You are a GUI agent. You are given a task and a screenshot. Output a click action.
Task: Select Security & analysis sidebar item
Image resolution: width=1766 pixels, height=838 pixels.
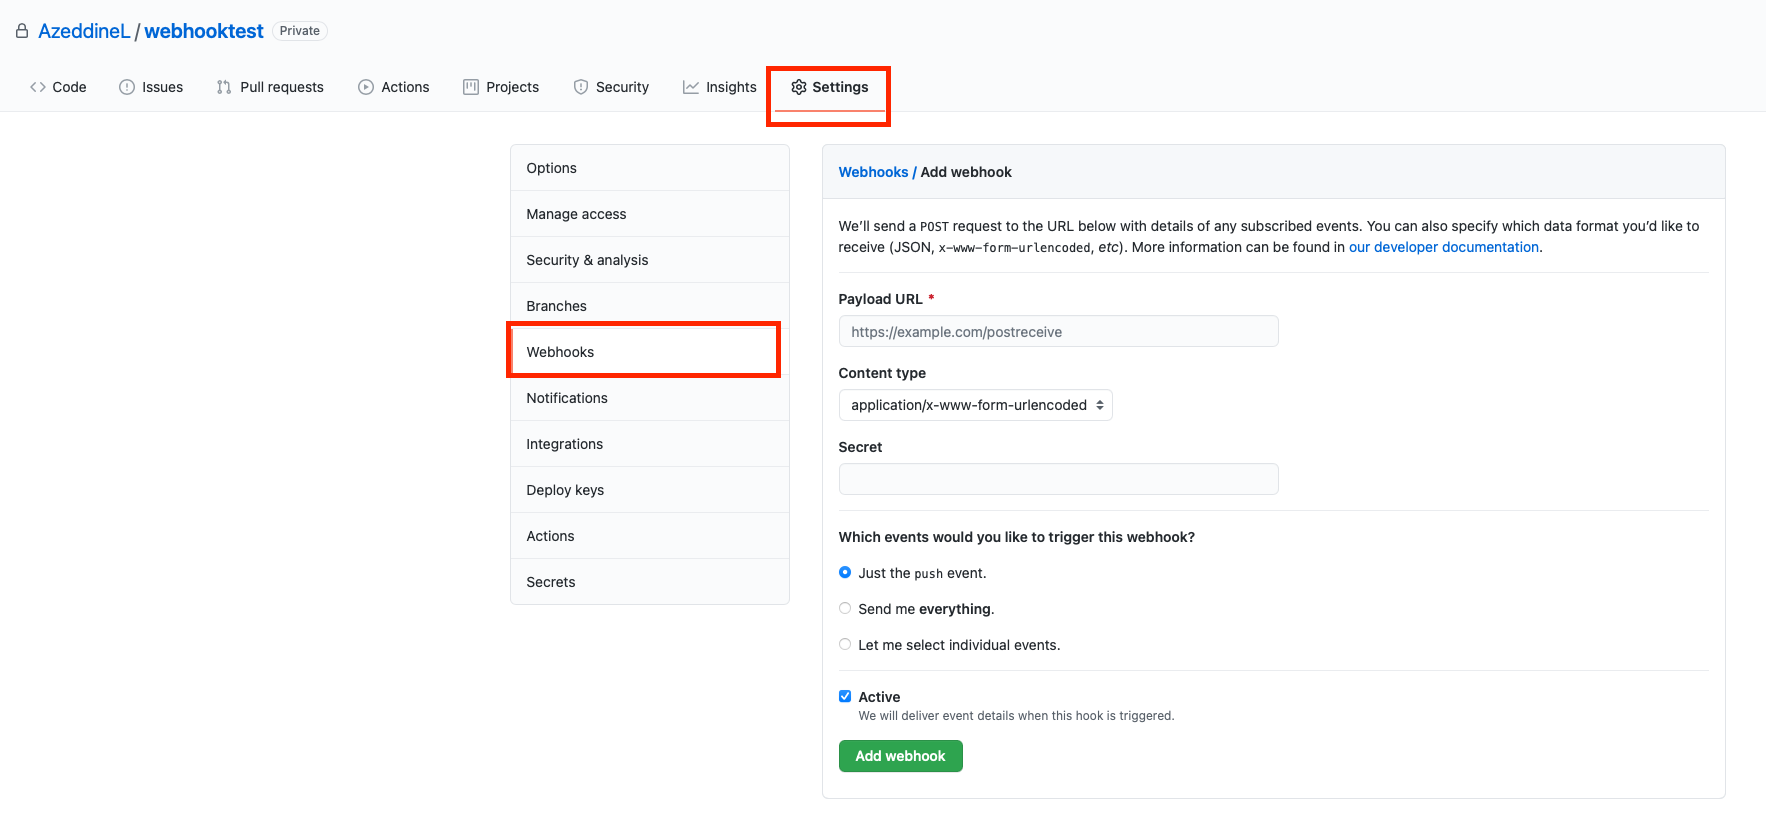pyautogui.click(x=650, y=260)
